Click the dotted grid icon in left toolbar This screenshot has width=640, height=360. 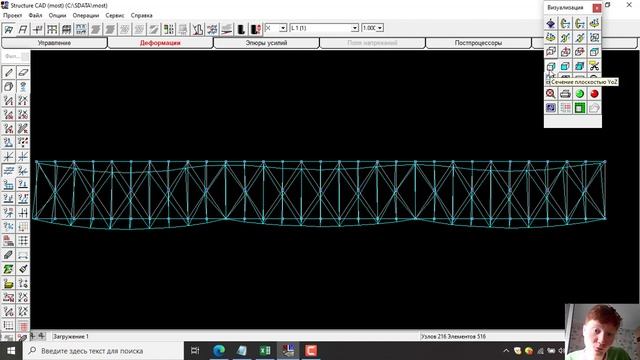(x=23, y=241)
